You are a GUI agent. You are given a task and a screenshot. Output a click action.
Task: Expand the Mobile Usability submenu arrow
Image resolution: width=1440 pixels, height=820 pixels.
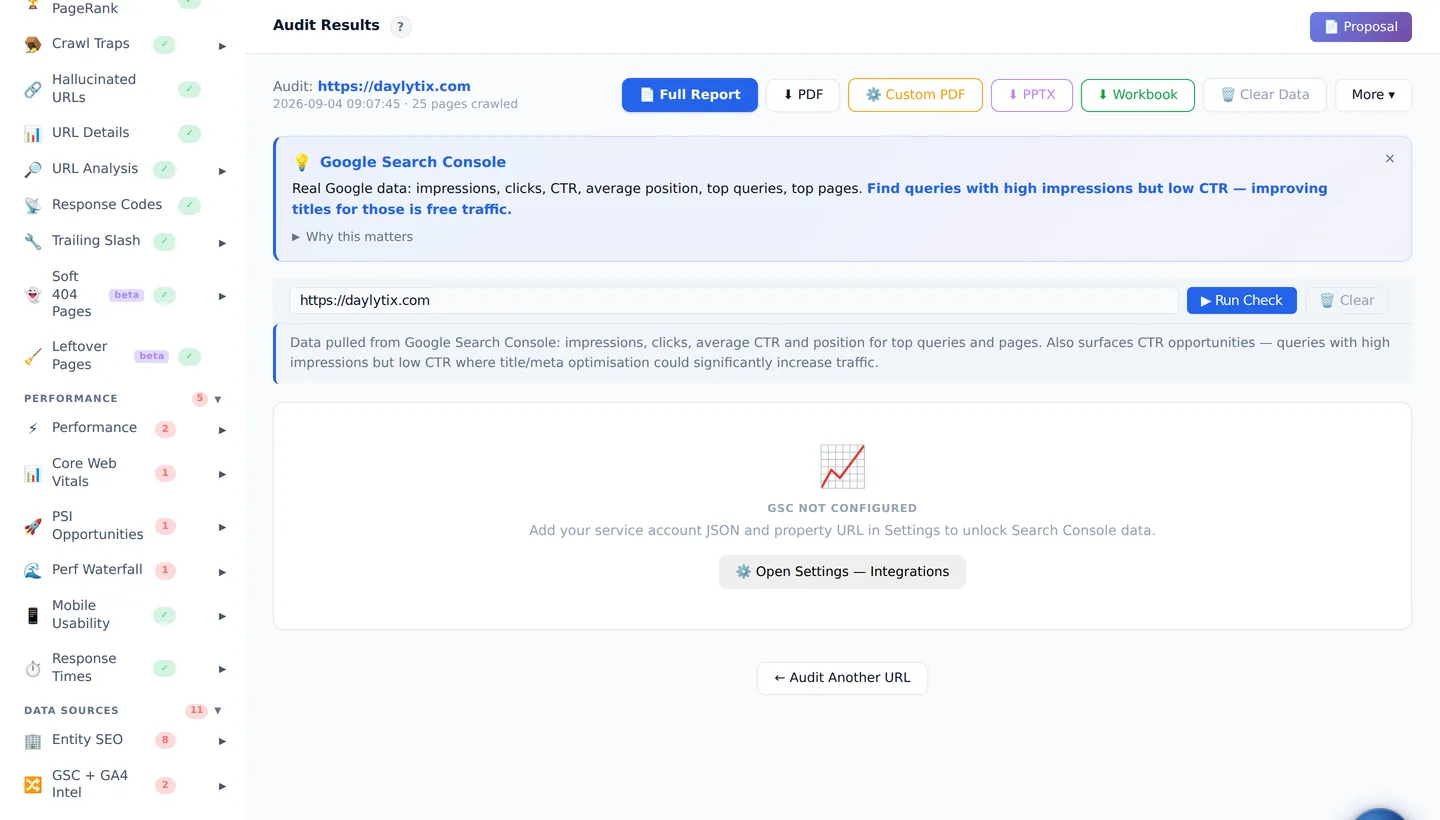[x=222, y=617]
